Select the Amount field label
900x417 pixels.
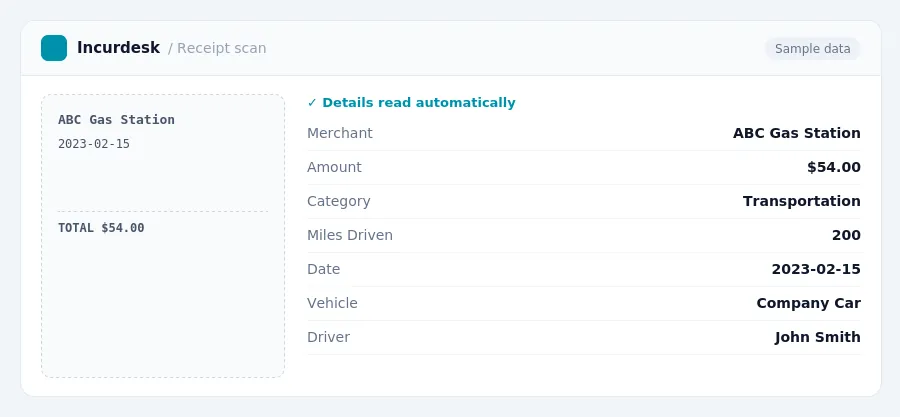coord(334,167)
